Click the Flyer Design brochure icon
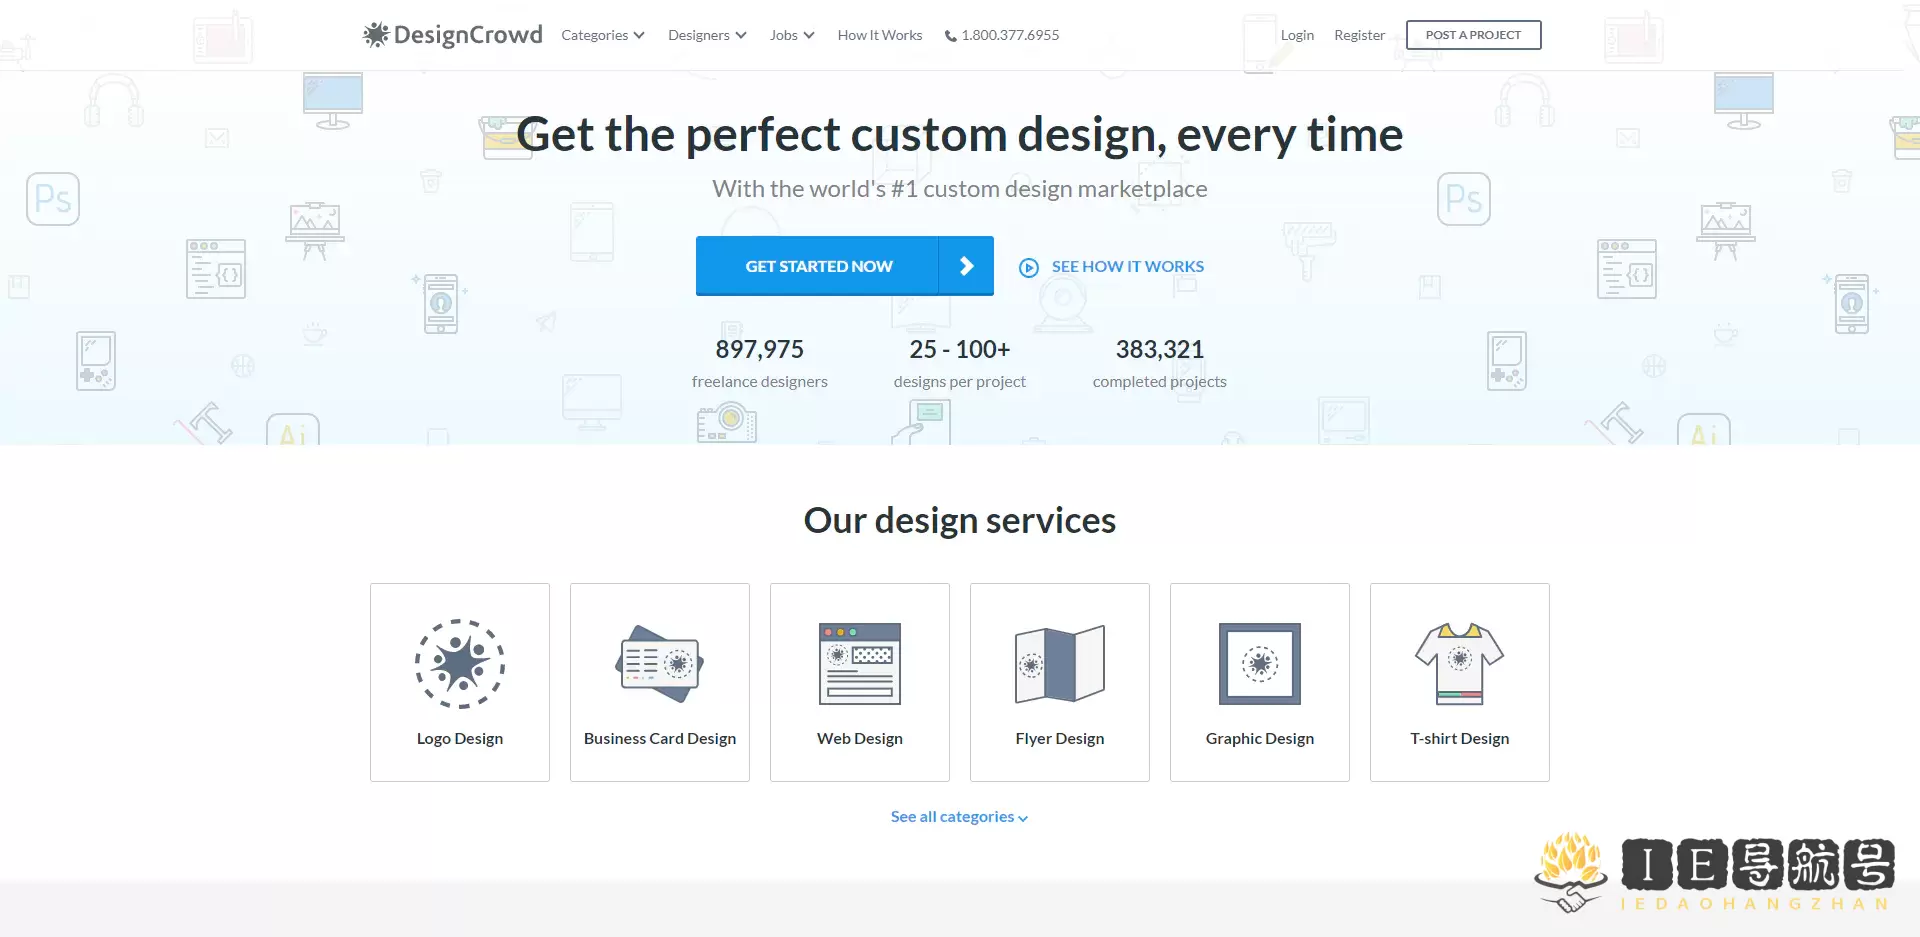 click(x=1060, y=663)
